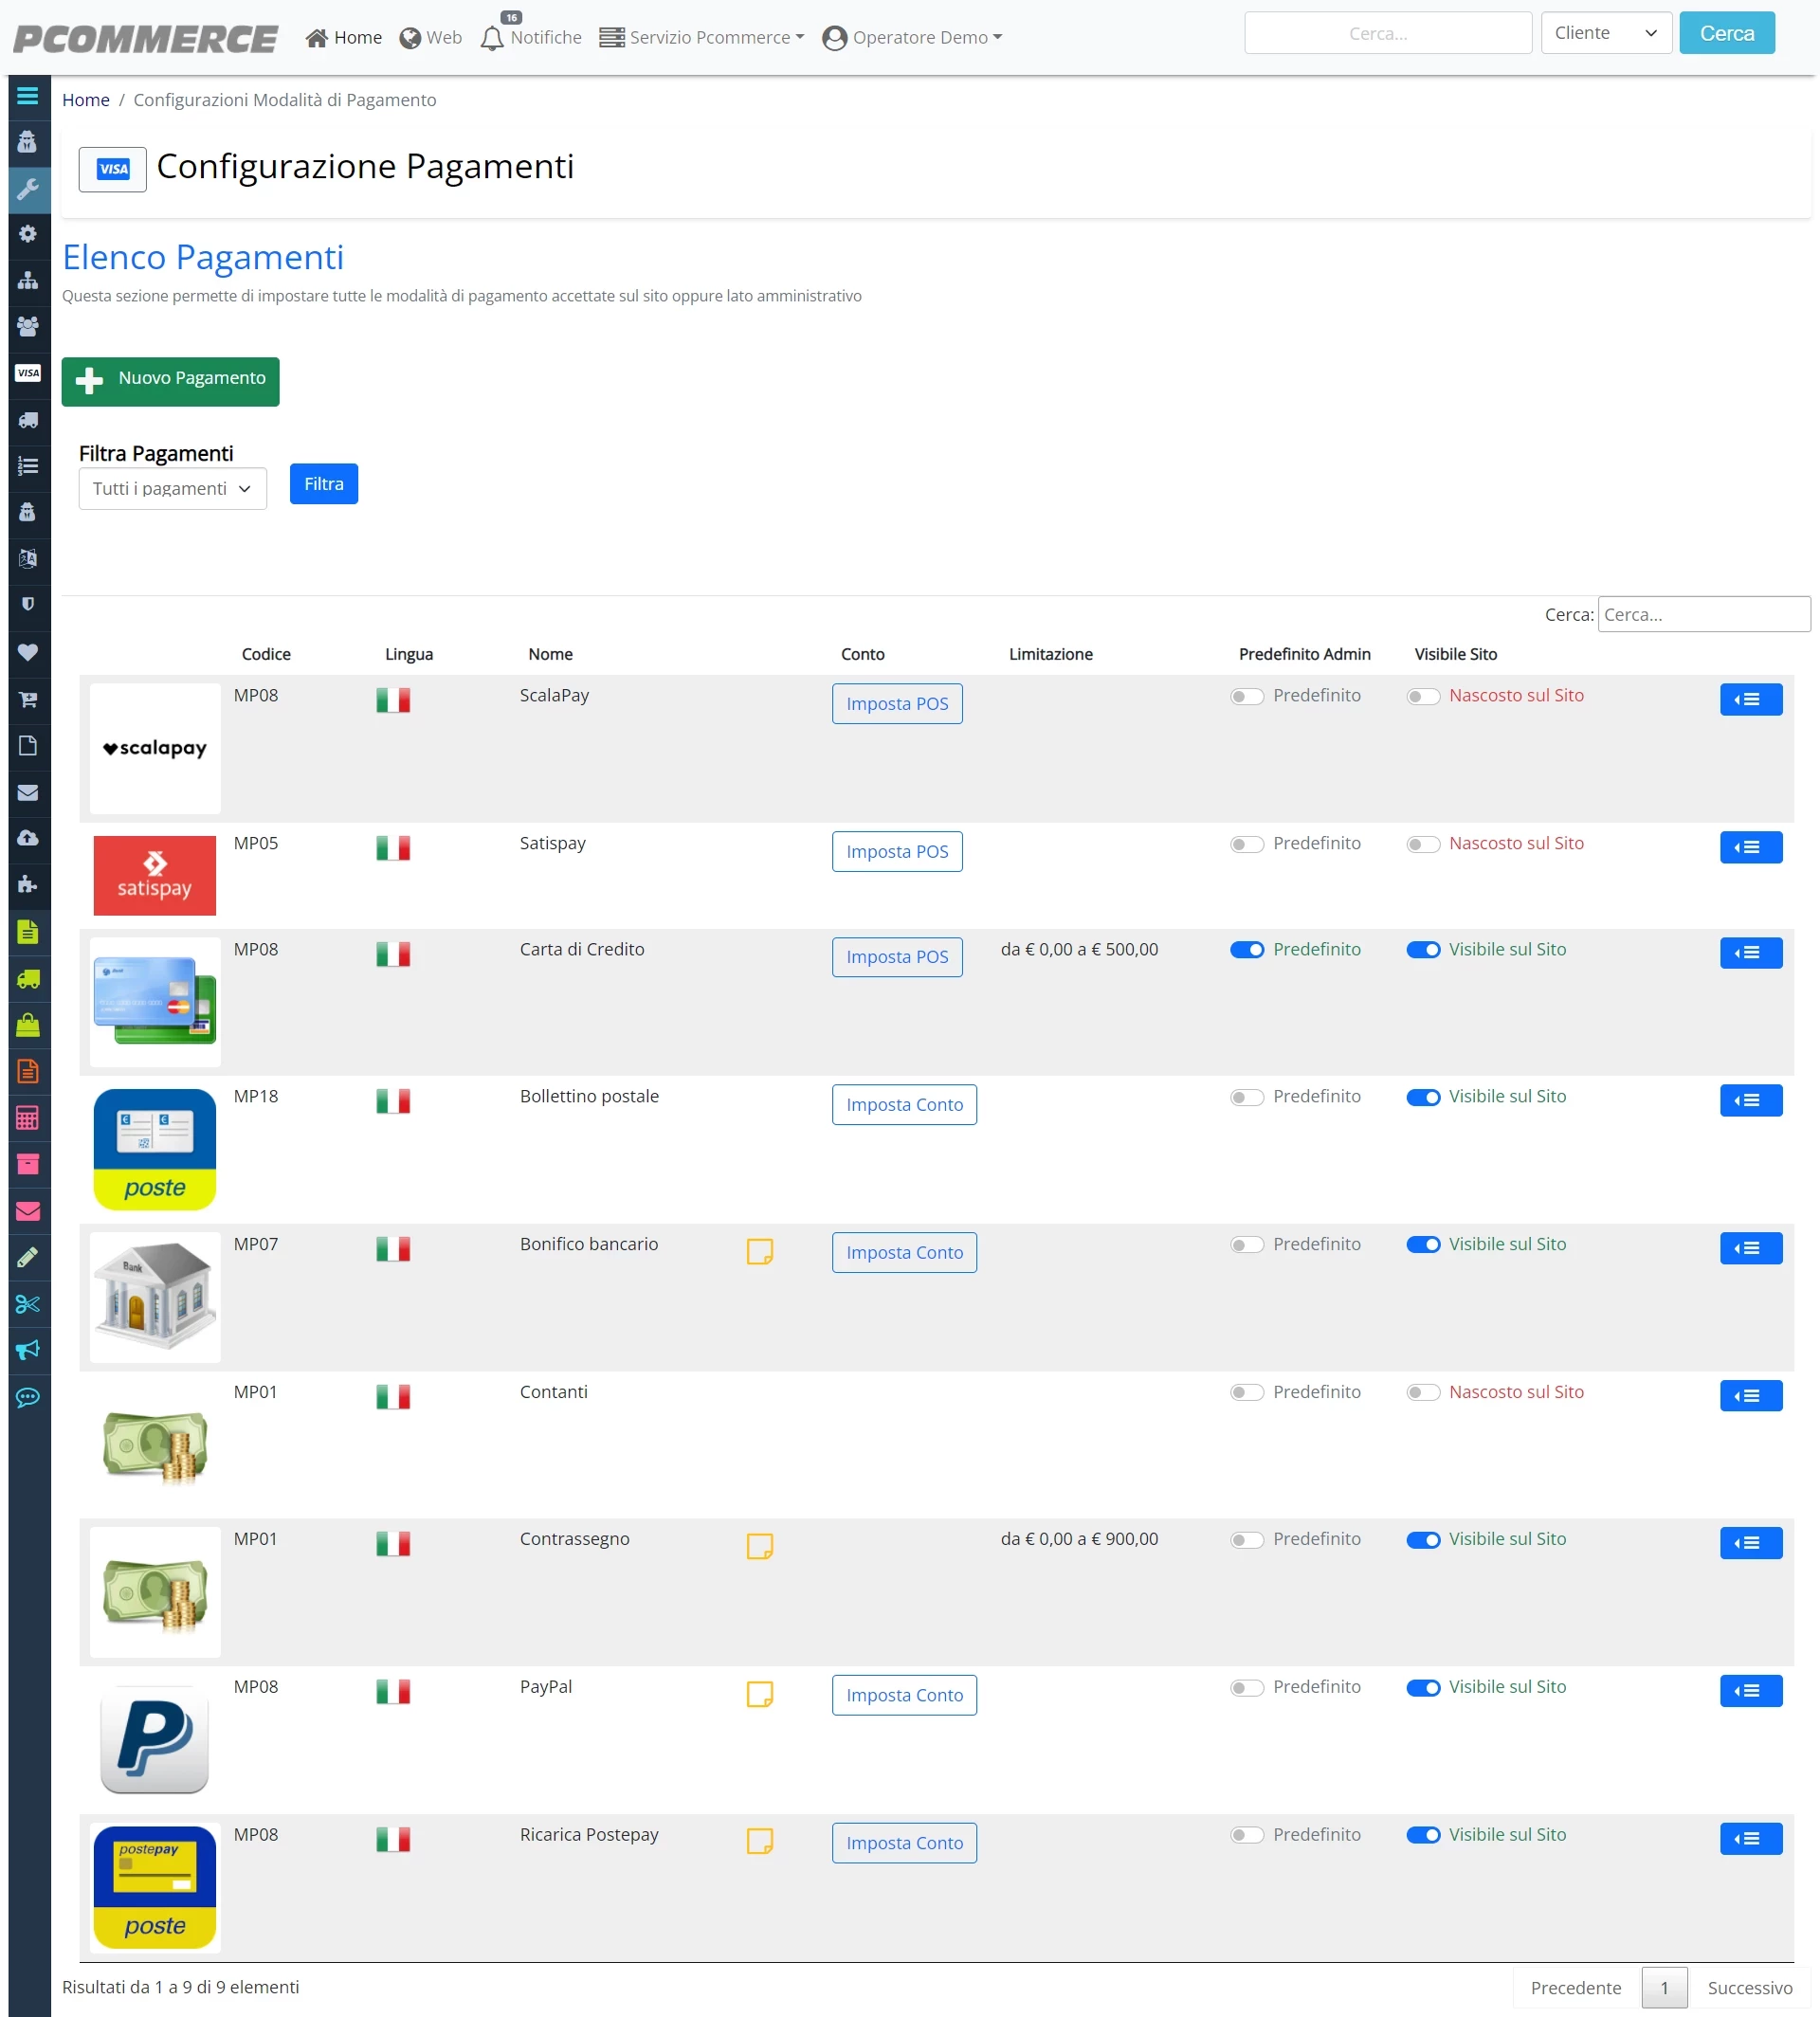Toggle the sidebar hamburger menu icon

tap(28, 96)
